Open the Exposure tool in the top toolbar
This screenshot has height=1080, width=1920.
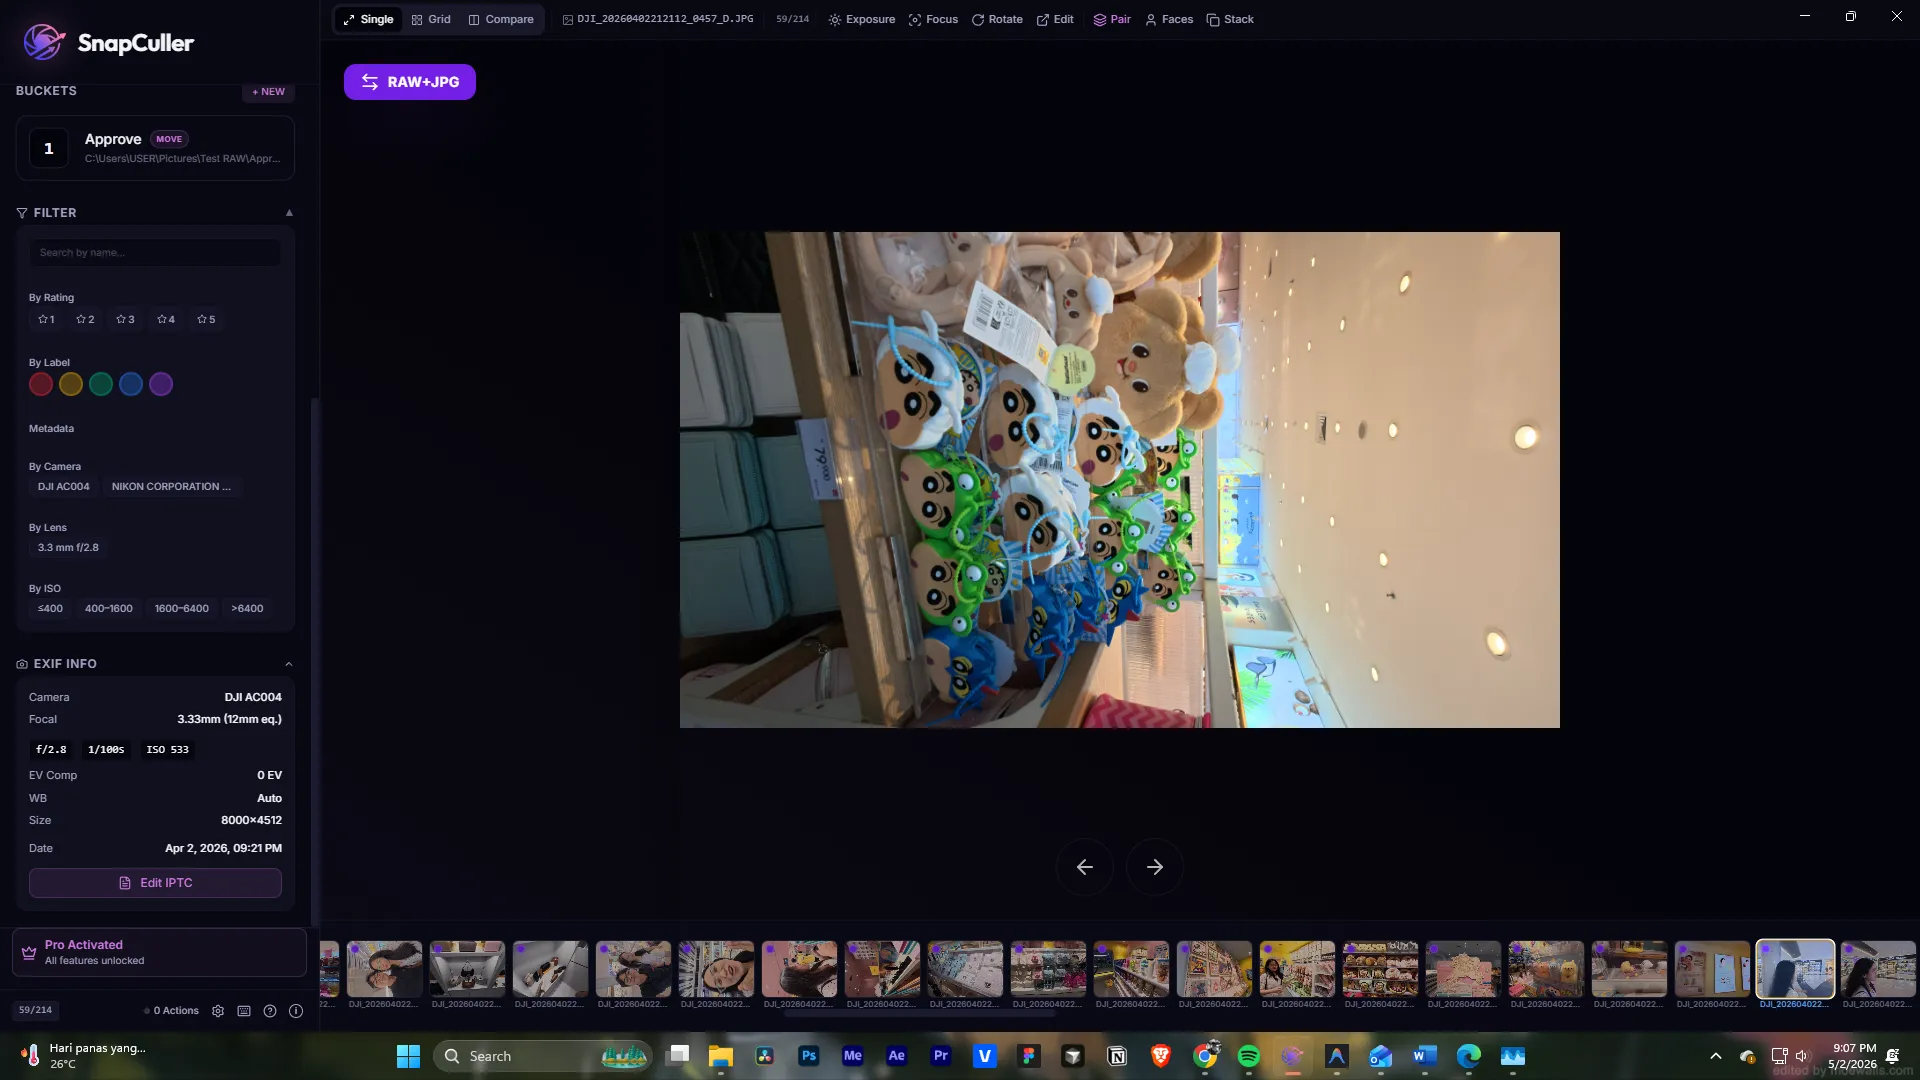point(862,19)
